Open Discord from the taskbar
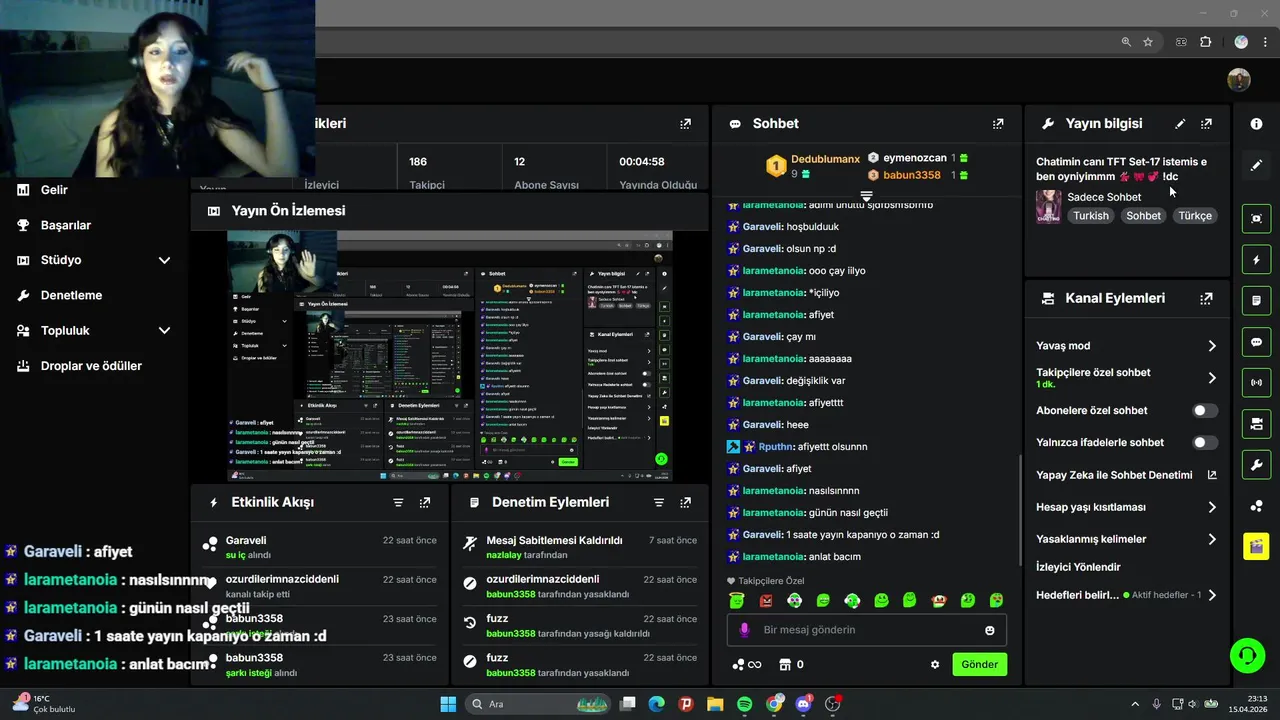Screen dimensions: 1280x720 click(x=803, y=704)
